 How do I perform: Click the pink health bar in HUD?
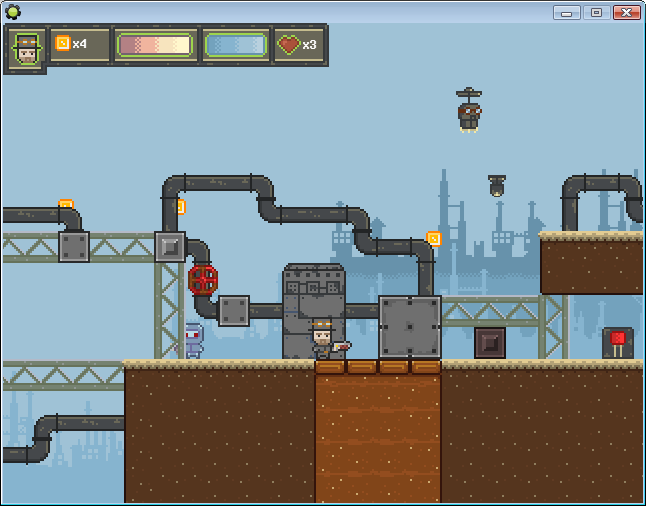[154, 45]
